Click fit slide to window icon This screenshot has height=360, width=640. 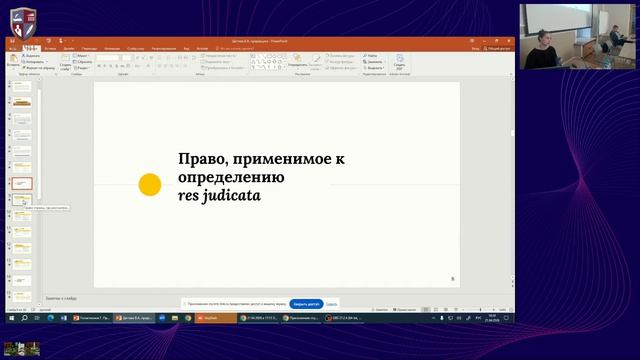510,310
